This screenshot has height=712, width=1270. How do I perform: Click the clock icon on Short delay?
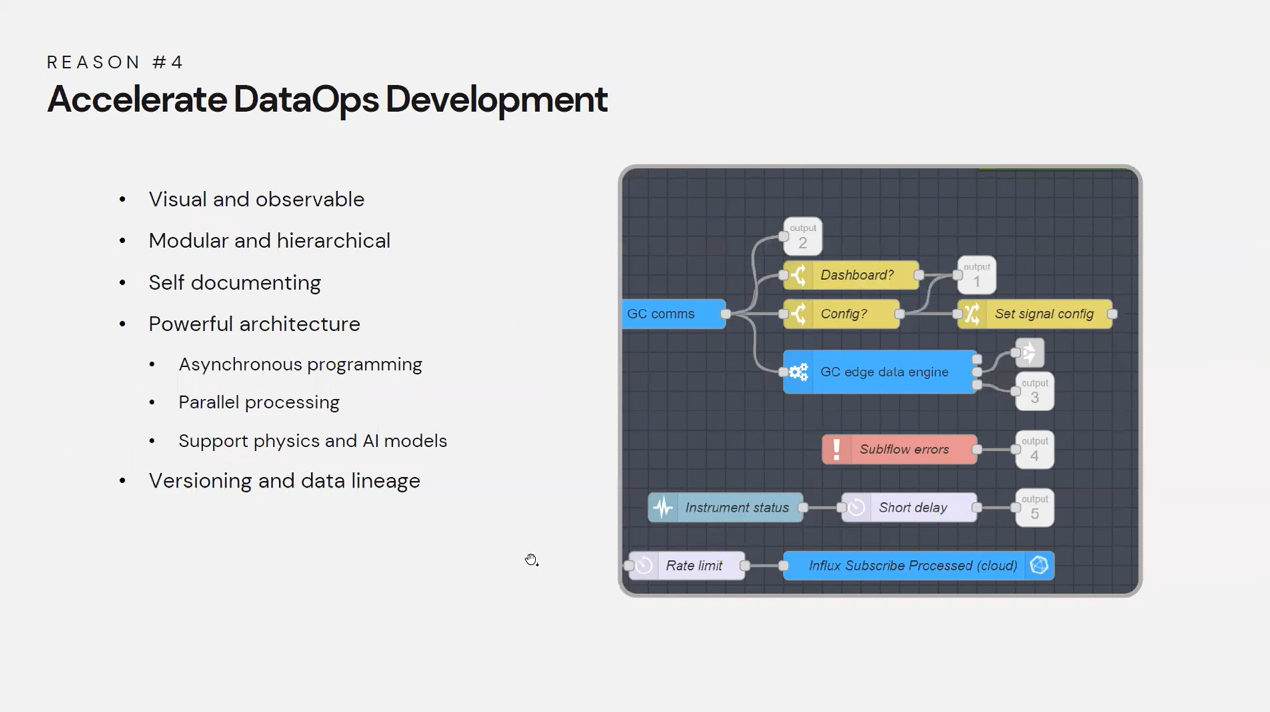(x=856, y=508)
